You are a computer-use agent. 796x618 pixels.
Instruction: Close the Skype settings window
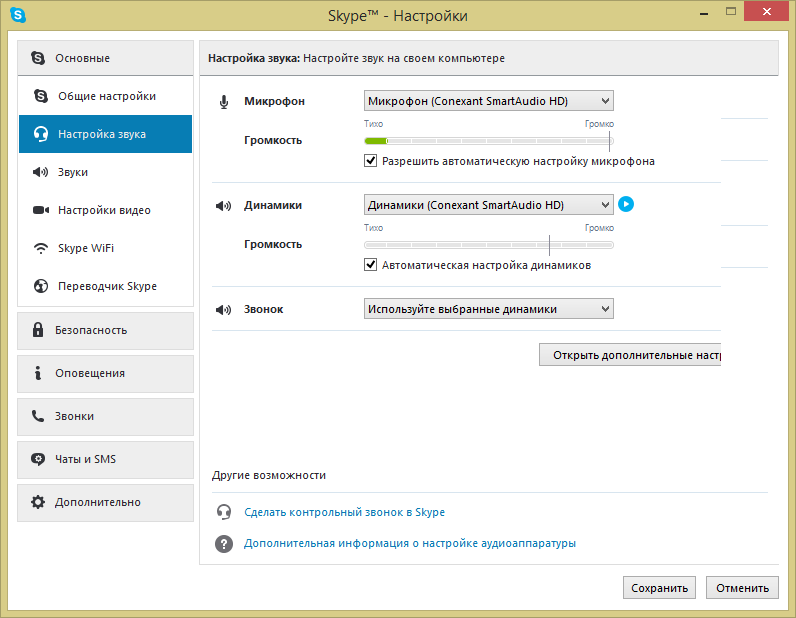pos(767,11)
